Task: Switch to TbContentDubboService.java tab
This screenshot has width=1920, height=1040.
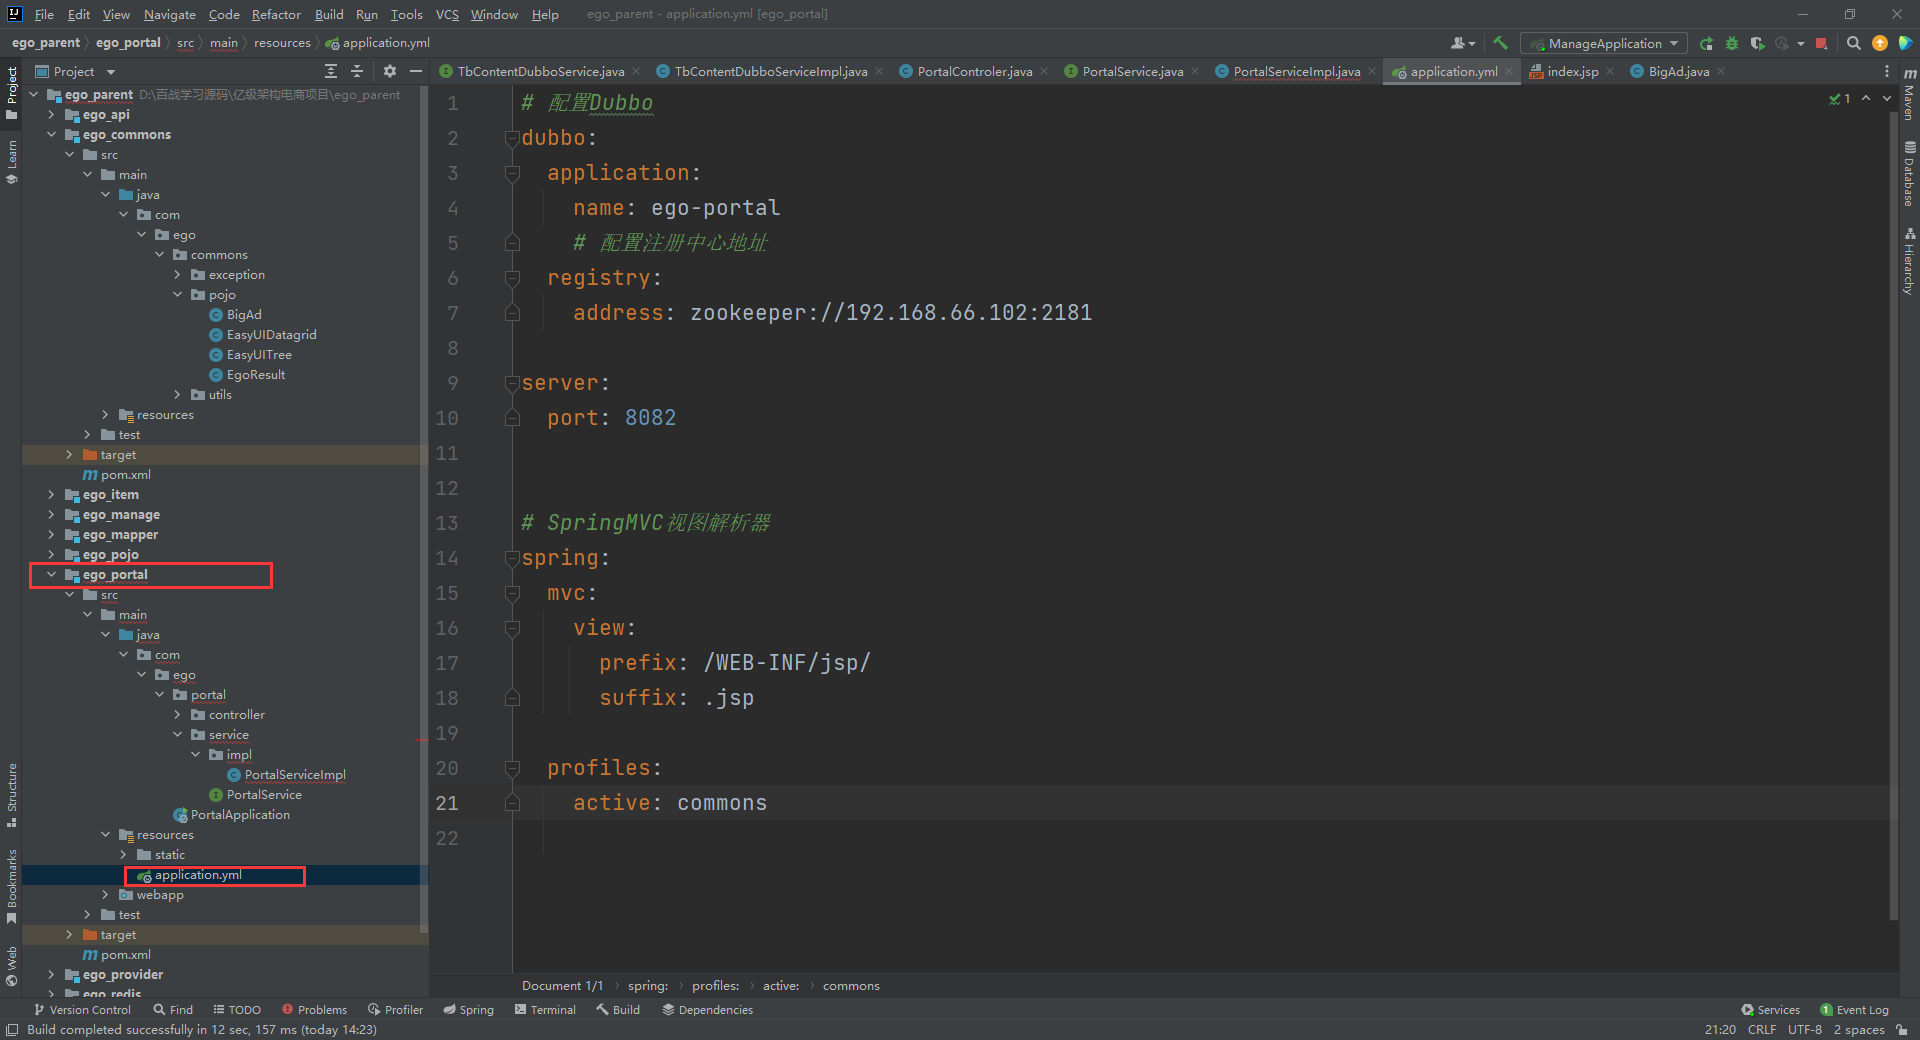Action: [x=540, y=71]
